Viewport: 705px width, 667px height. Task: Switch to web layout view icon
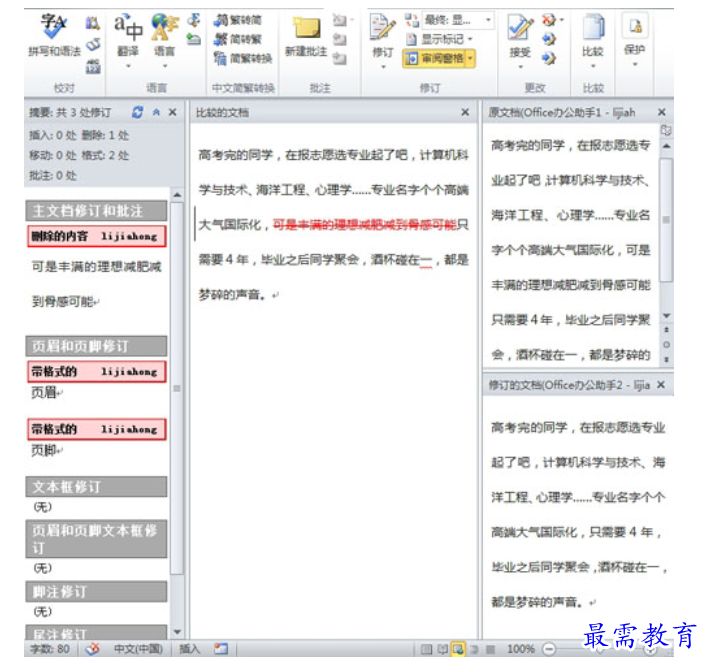[x=458, y=649]
